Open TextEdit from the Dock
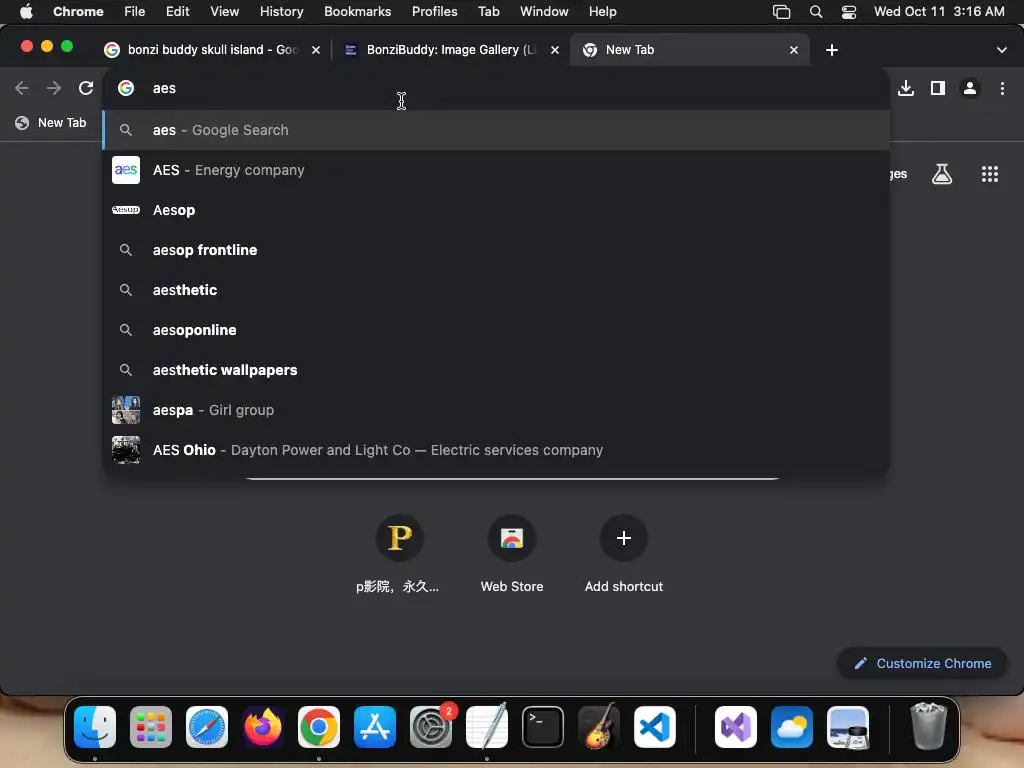 487,727
